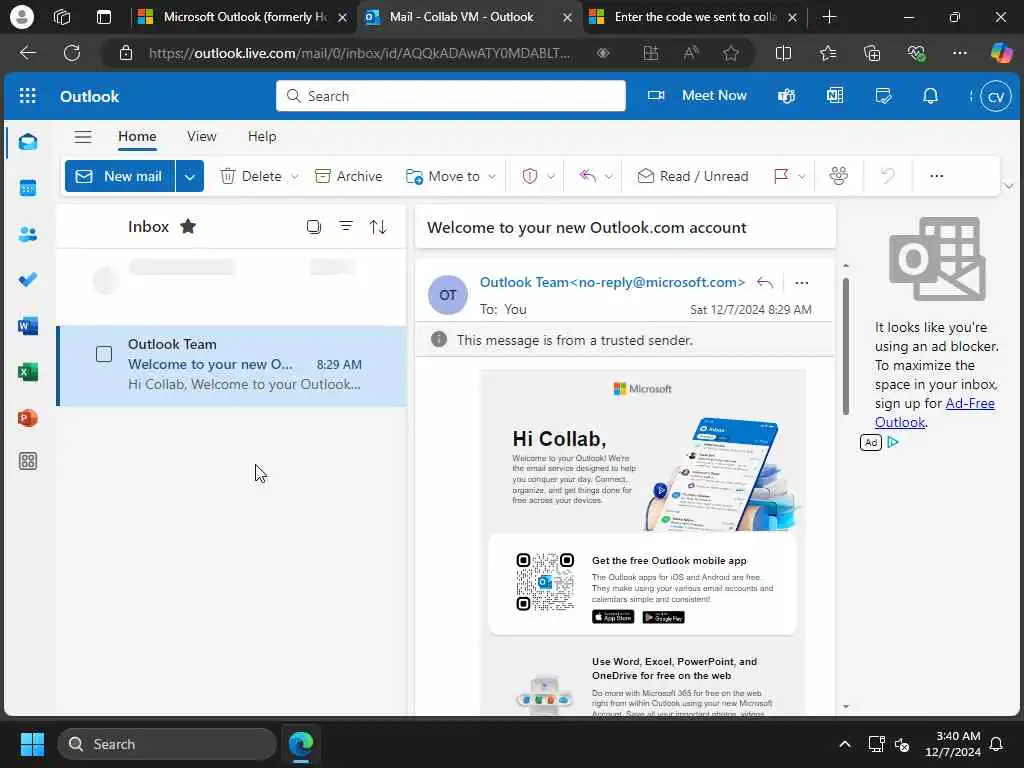
Task: Click the Select mode icon beside Inbox
Action: point(314,227)
